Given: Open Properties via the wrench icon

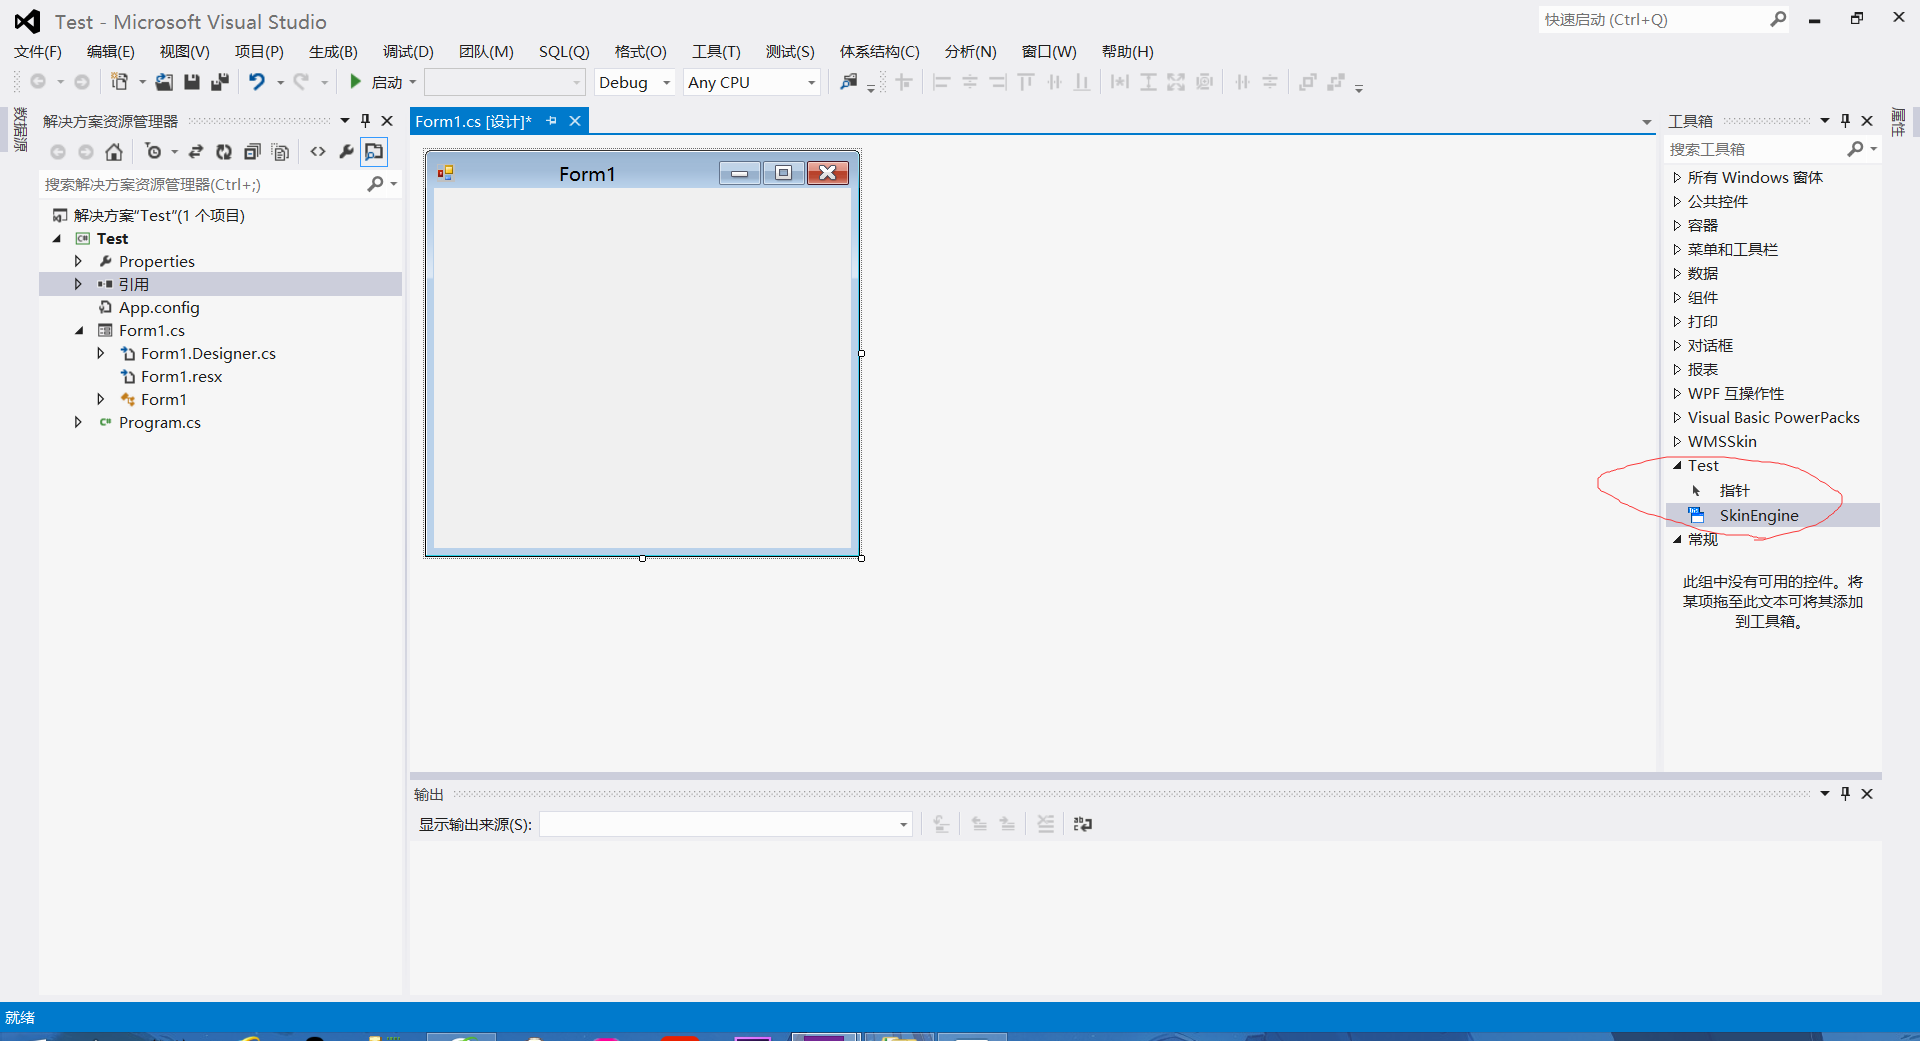Looking at the screenshot, I should (346, 152).
